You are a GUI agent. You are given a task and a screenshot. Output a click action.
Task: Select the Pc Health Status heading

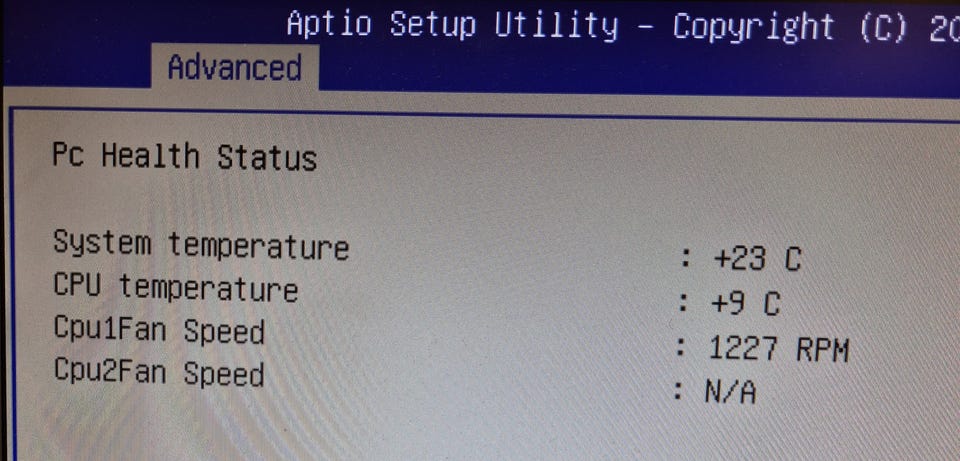click(184, 156)
